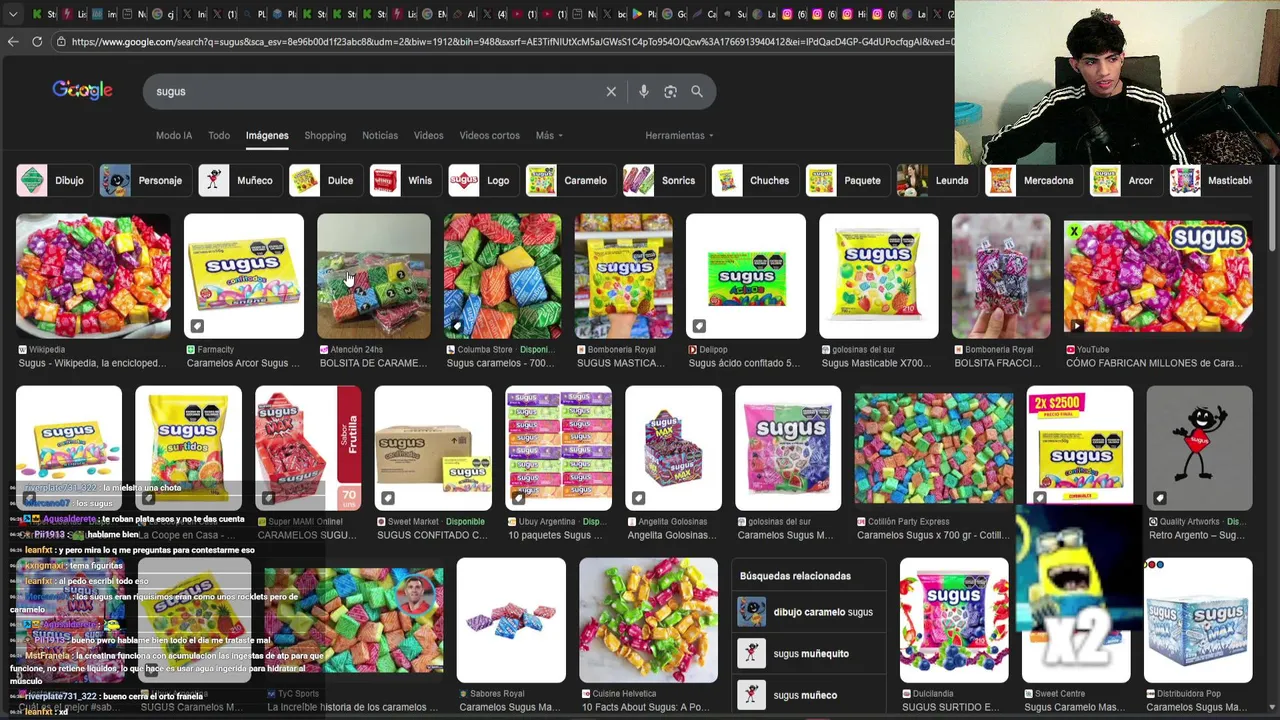Image resolution: width=1280 pixels, height=720 pixels.
Task: Open the Retro Argento Sugus mascot image
Action: coord(1200,448)
